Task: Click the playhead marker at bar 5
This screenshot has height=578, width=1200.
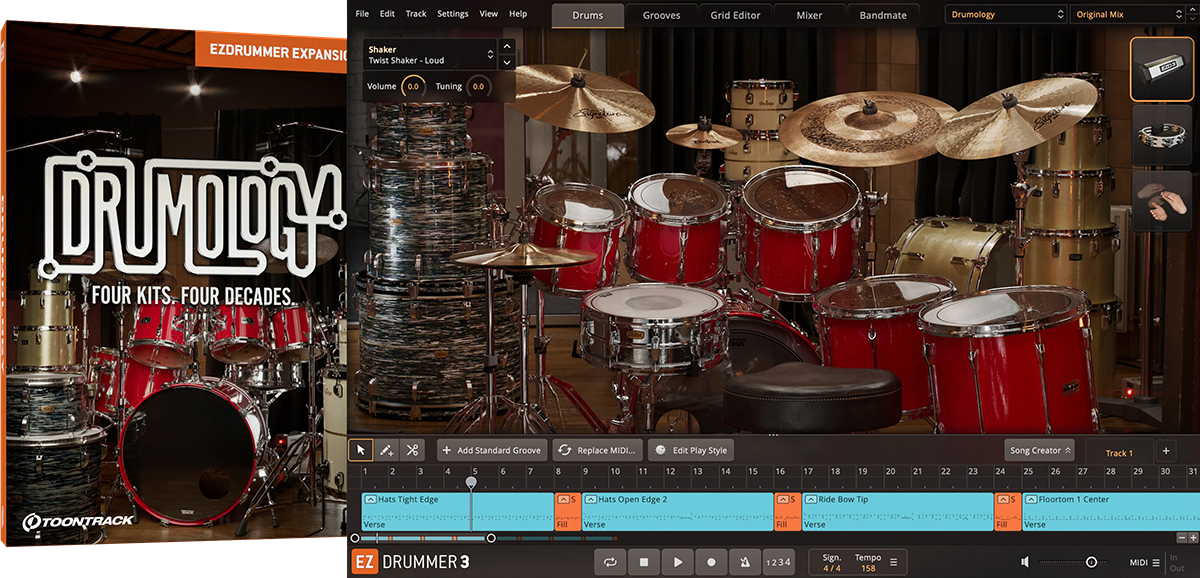Action: click(471, 482)
